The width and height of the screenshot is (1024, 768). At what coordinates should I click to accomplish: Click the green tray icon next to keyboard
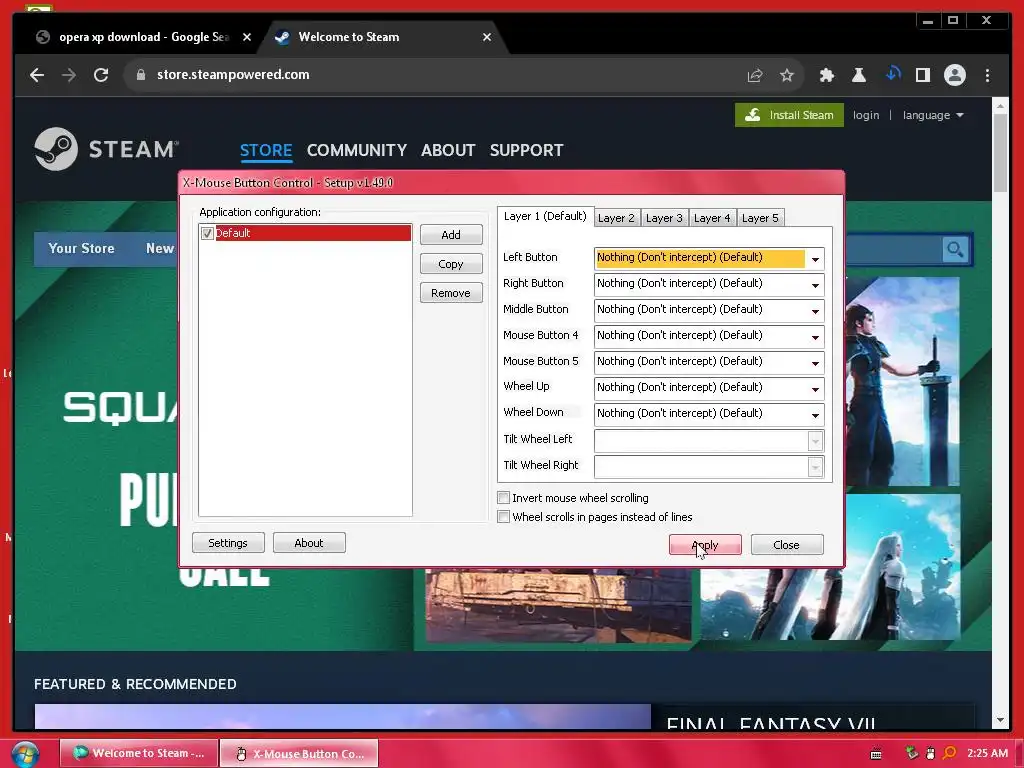[x=912, y=754]
